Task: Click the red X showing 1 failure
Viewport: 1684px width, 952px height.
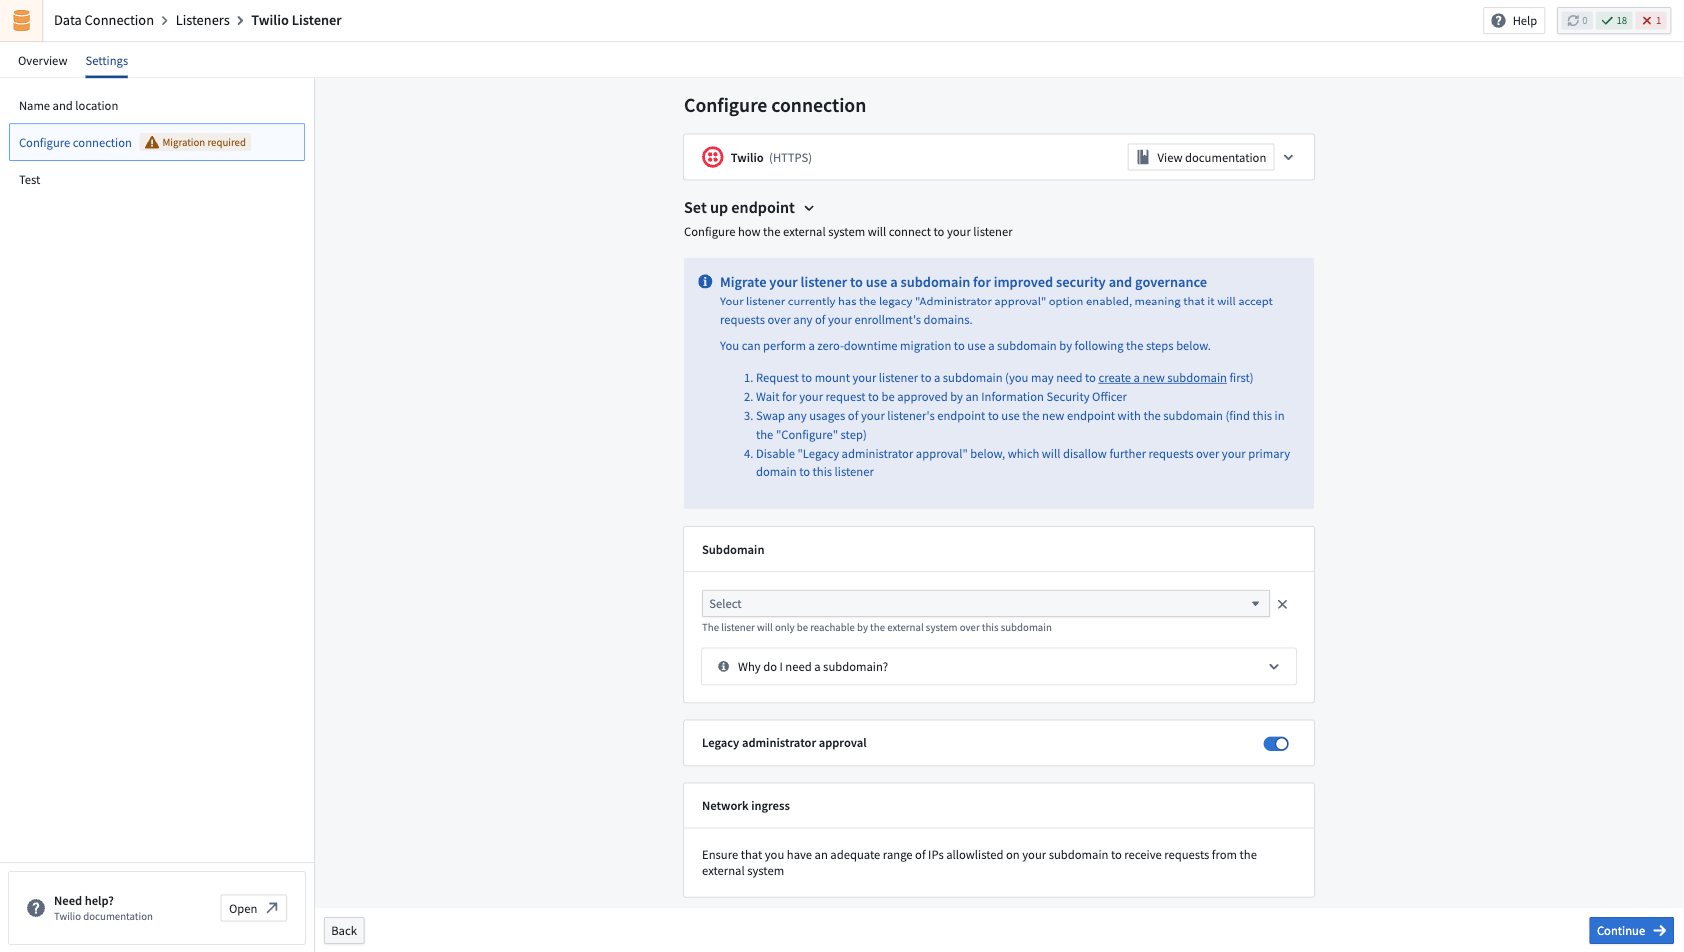Action: coord(1652,19)
